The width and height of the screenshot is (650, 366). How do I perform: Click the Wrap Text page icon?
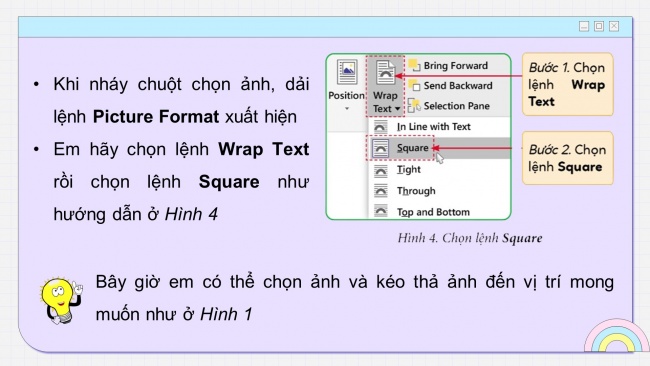coord(385,72)
